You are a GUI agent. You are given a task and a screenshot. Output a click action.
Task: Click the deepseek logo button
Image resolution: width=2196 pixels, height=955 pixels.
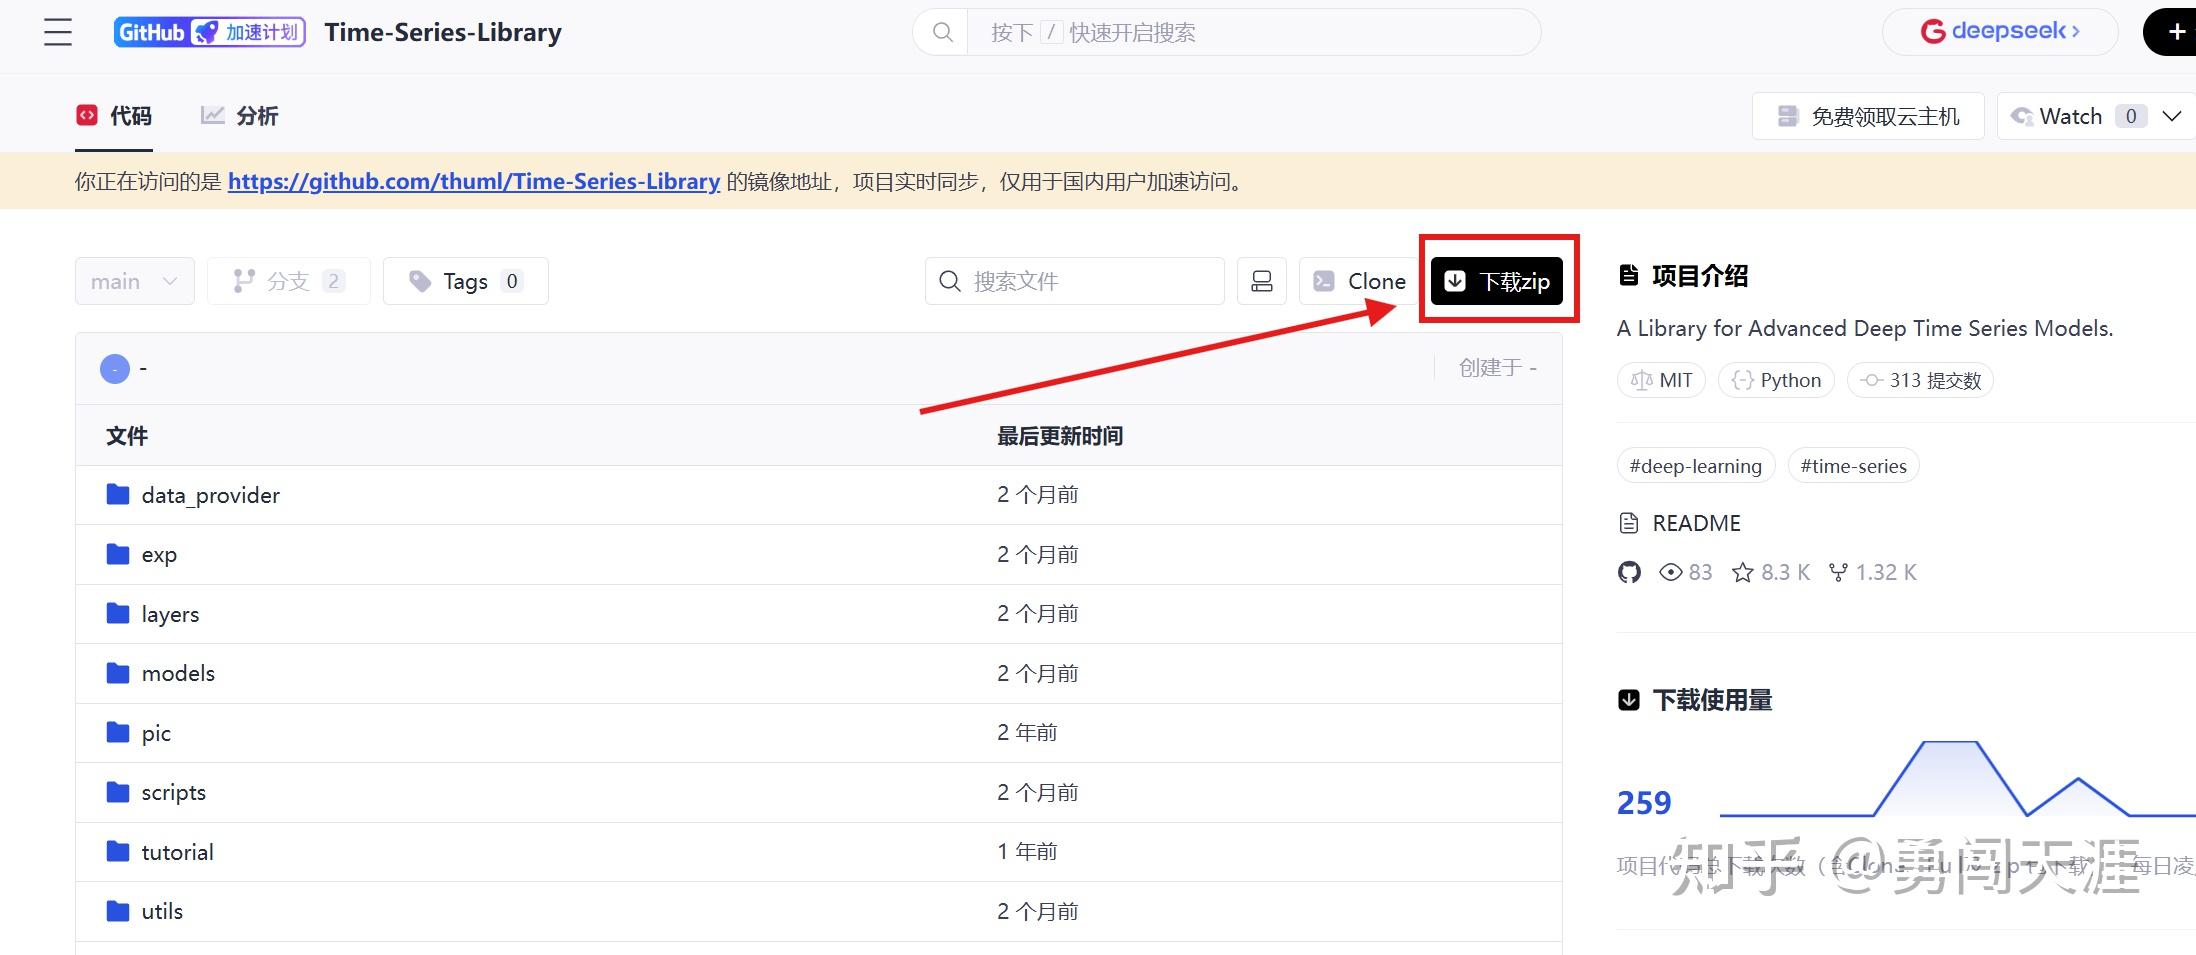coord(1999,31)
